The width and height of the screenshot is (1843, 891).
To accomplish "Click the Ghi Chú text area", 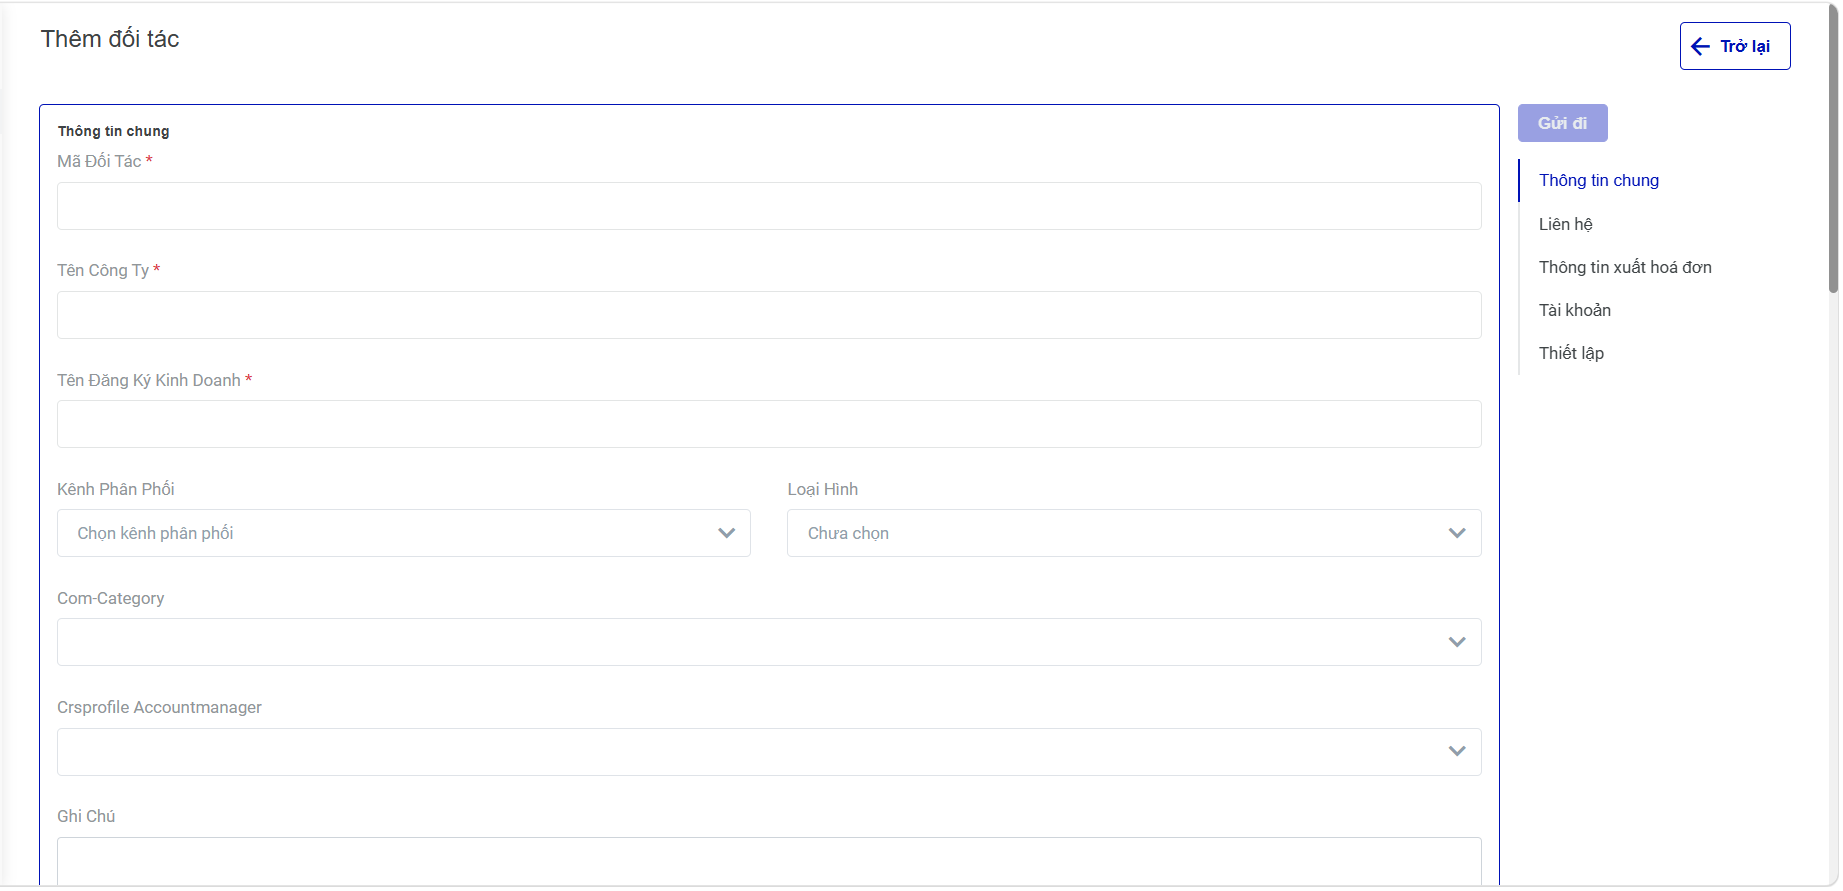I will click(x=769, y=861).
